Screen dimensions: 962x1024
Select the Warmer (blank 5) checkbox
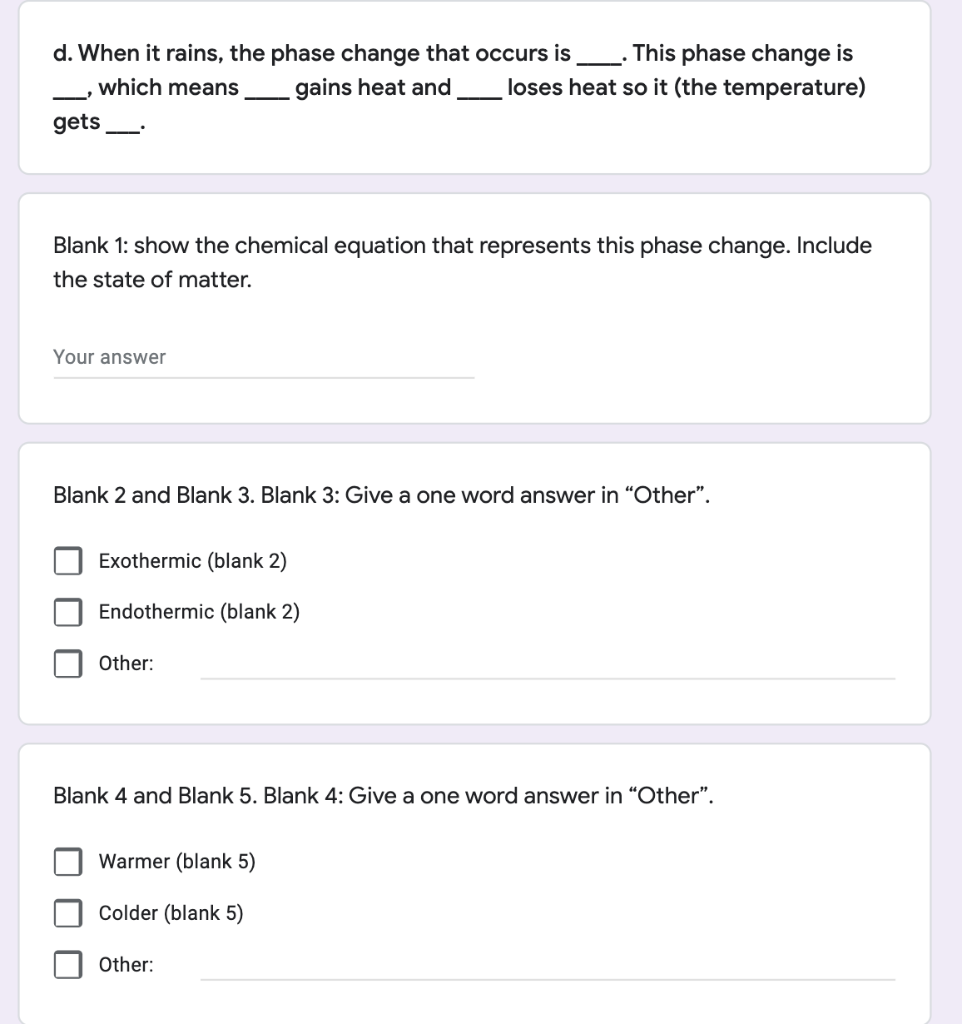point(68,861)
